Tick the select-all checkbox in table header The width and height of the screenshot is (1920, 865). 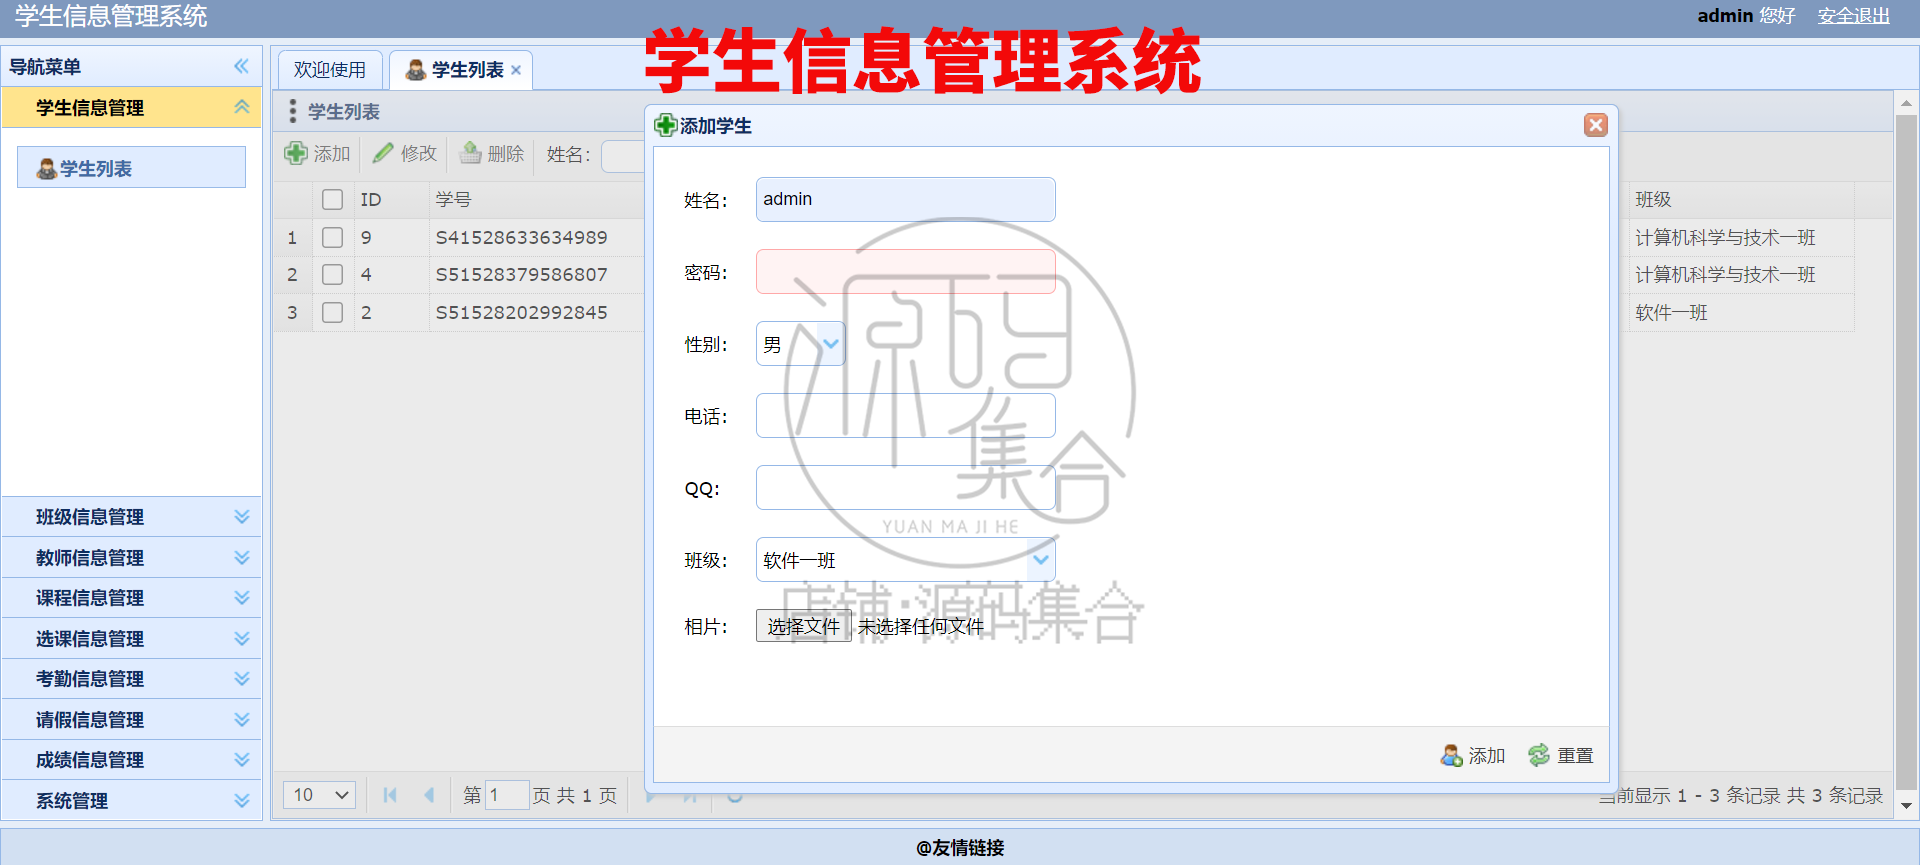[x=333, y=200]
